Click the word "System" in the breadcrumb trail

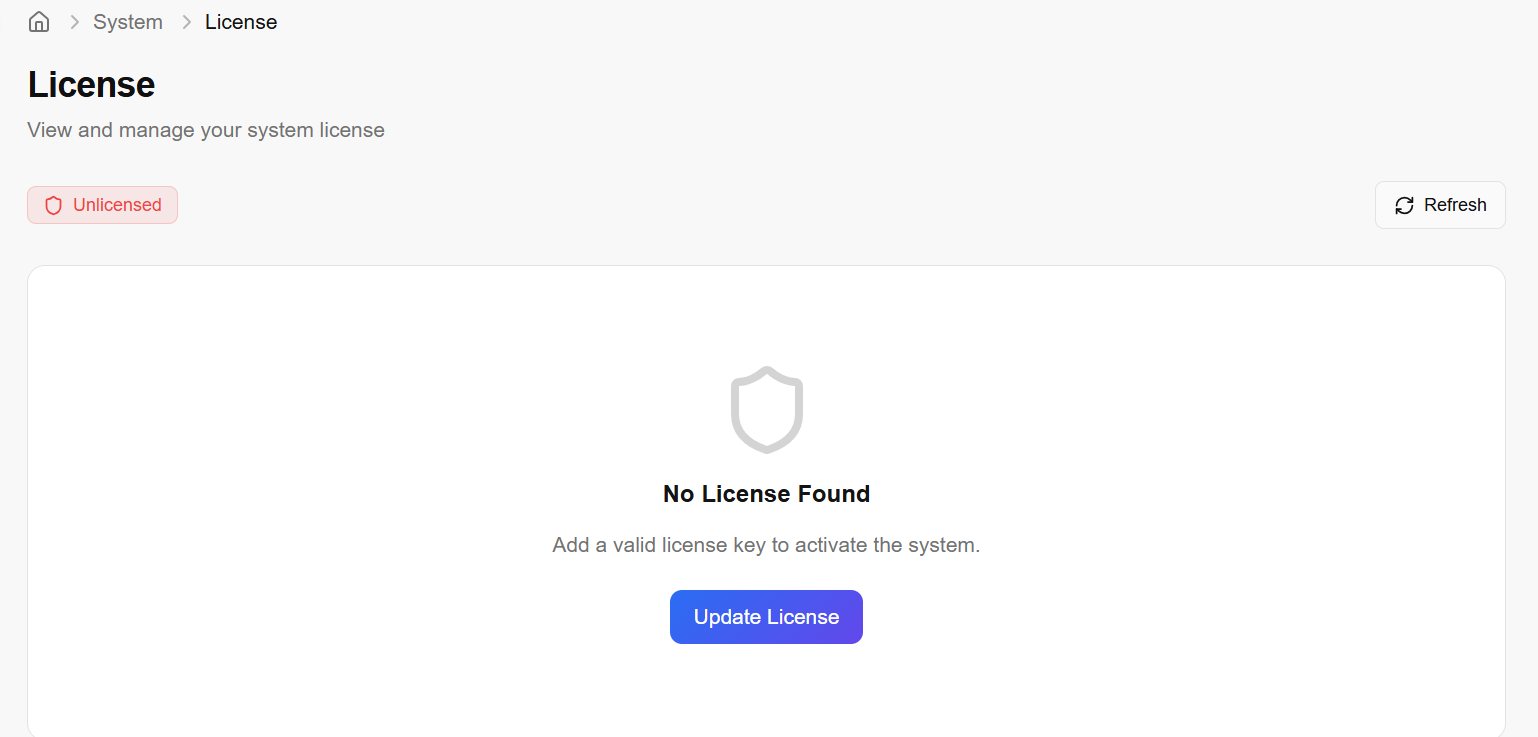pyautogui.click(x=128, y=22)
